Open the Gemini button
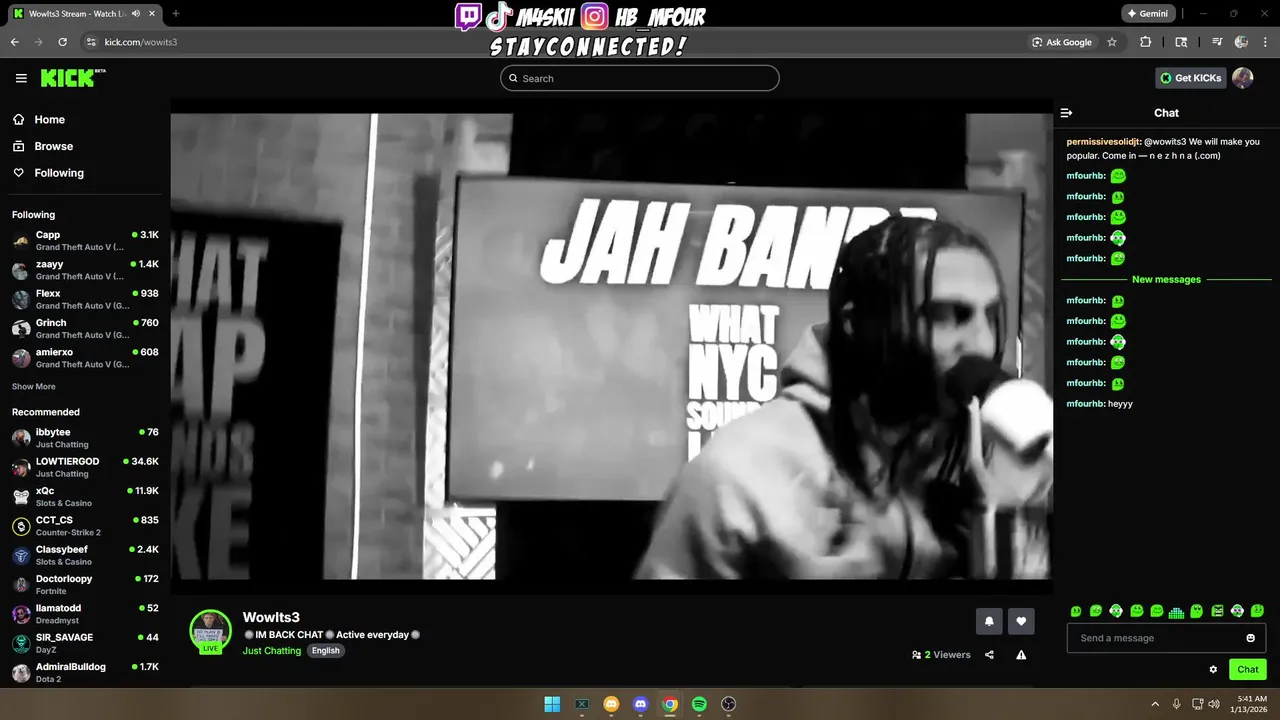Screen dimensions: 1280x720 [x=1147, y=14]
